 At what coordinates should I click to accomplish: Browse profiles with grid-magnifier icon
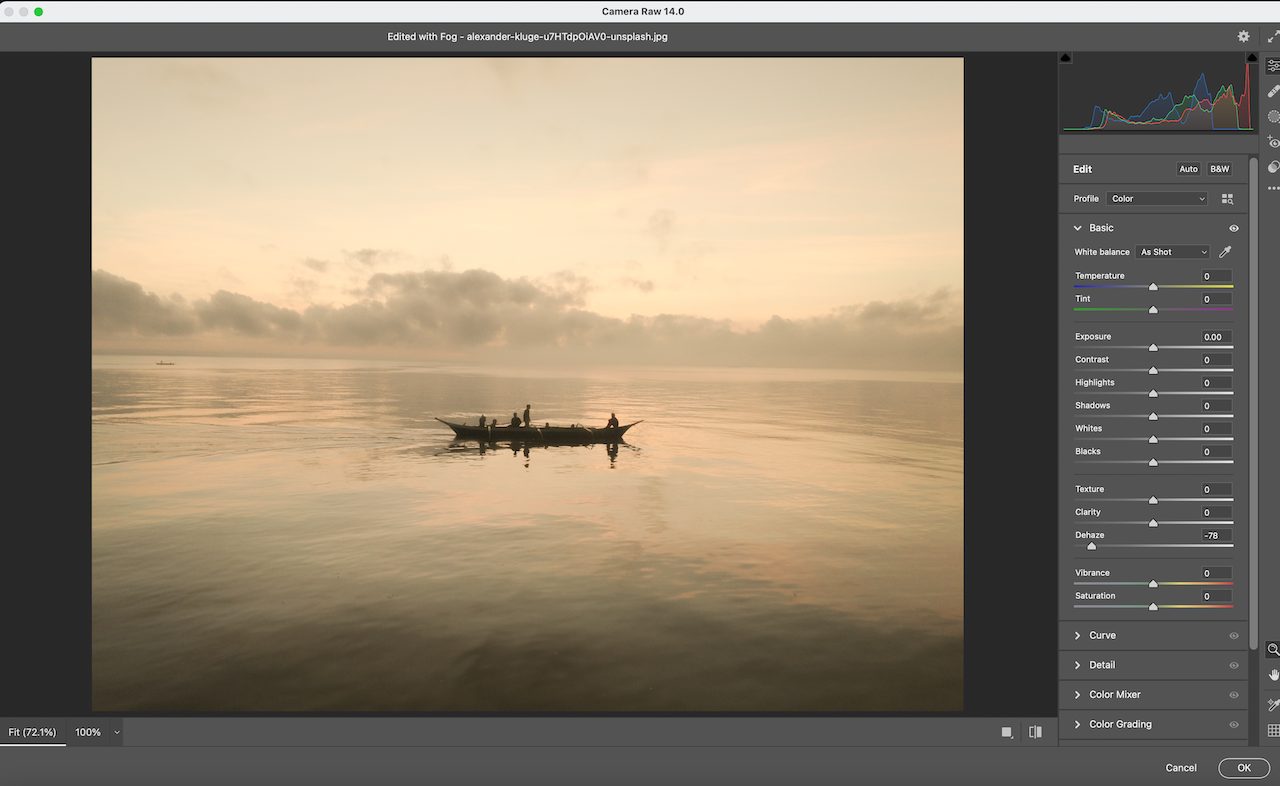1228,199
